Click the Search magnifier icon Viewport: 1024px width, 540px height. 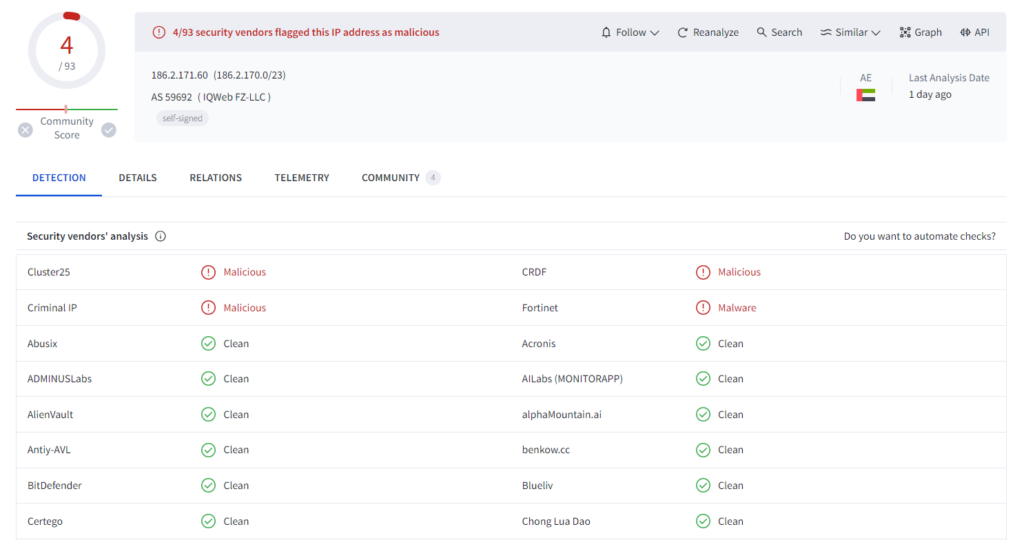coord(762,32)
